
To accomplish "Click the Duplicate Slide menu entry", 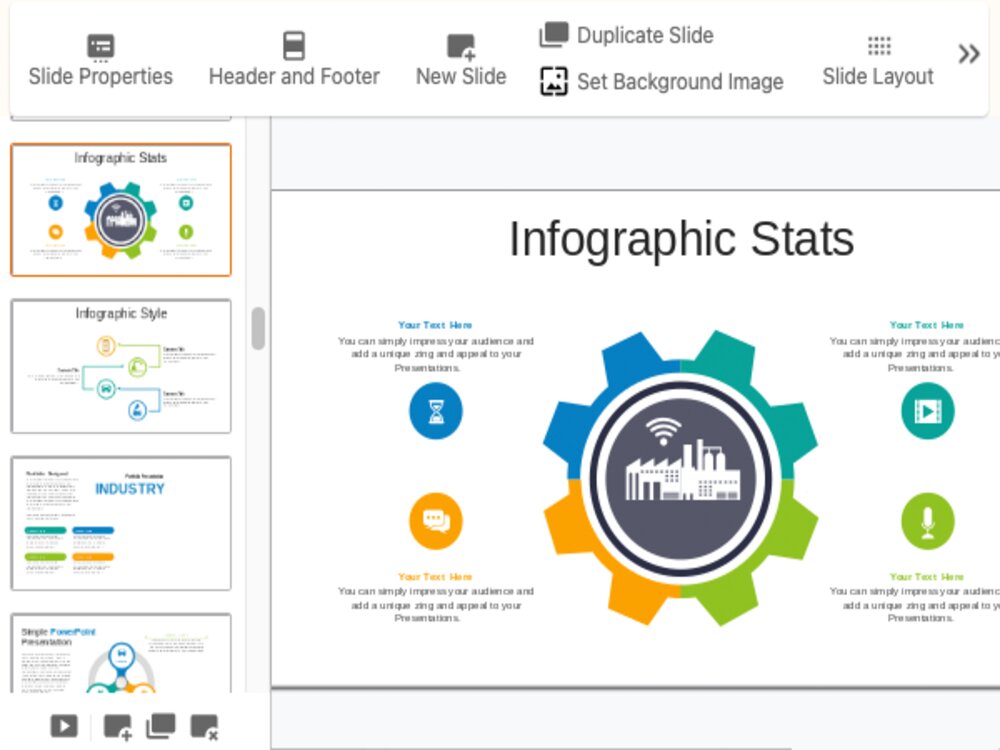I will tap(644, 35).
